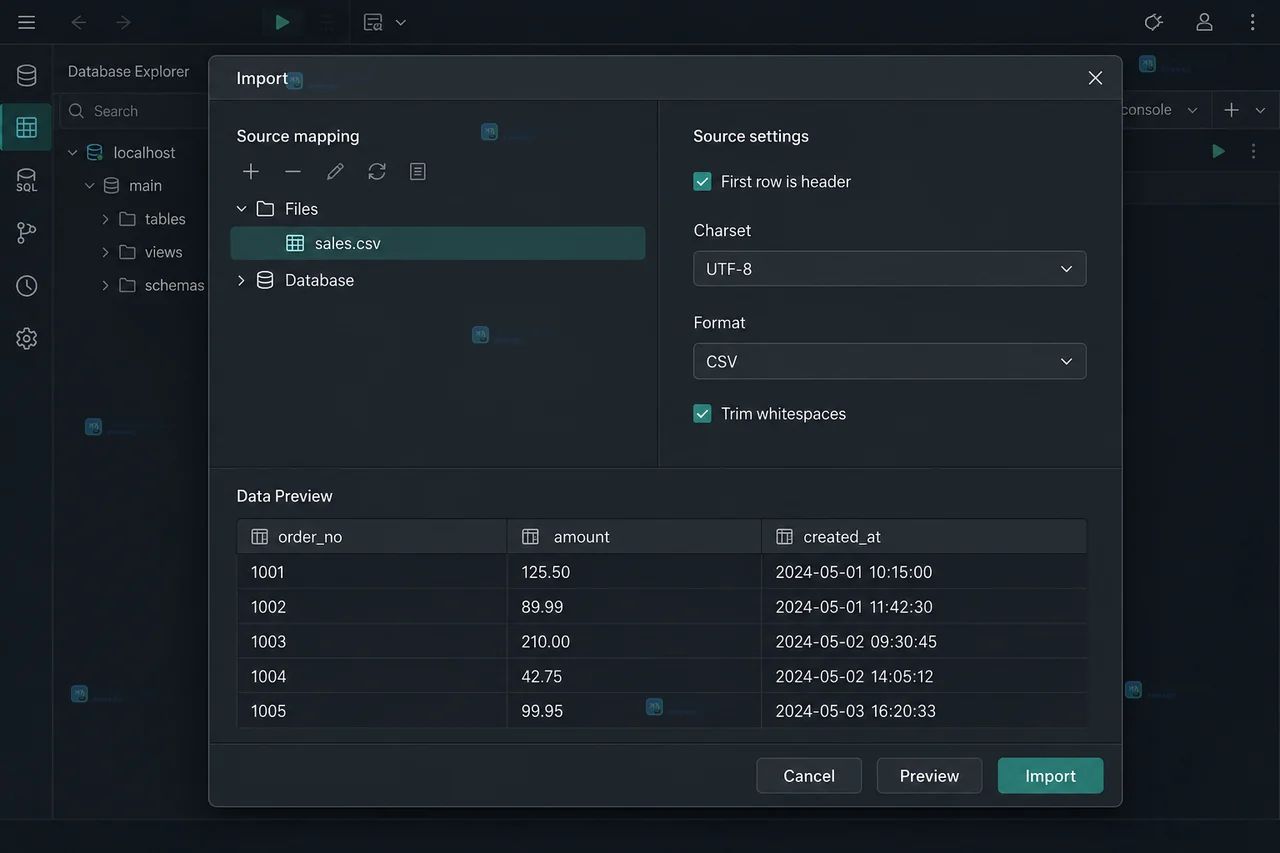Collapse the main database chevron
Screen dimensions: 1280x853
pyautogui.click(x=89, y=186)
